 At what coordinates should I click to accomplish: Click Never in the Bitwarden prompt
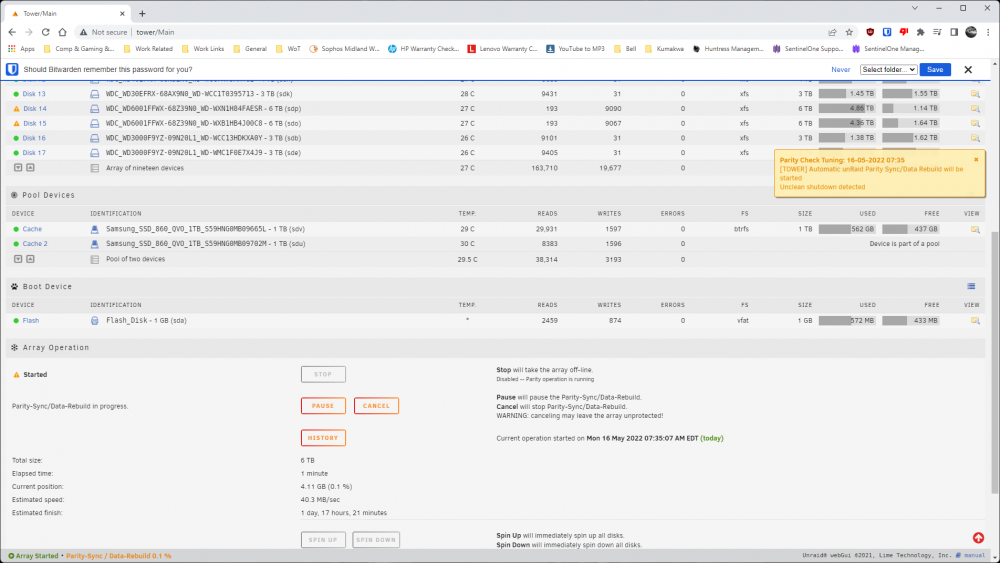841,69
